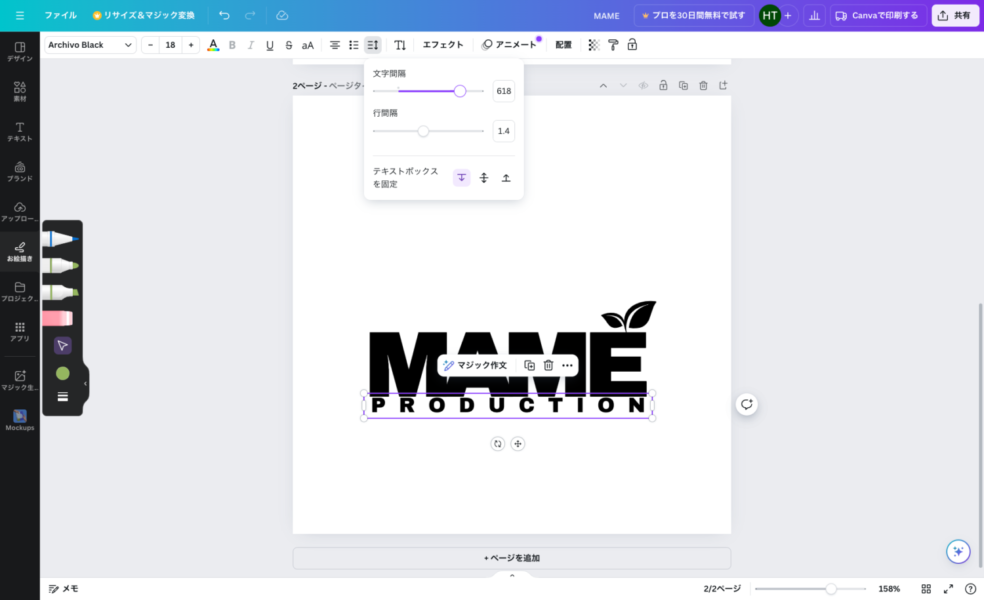
Task: Click the プロを30日間無料で試す button
Action: point(693,15)
